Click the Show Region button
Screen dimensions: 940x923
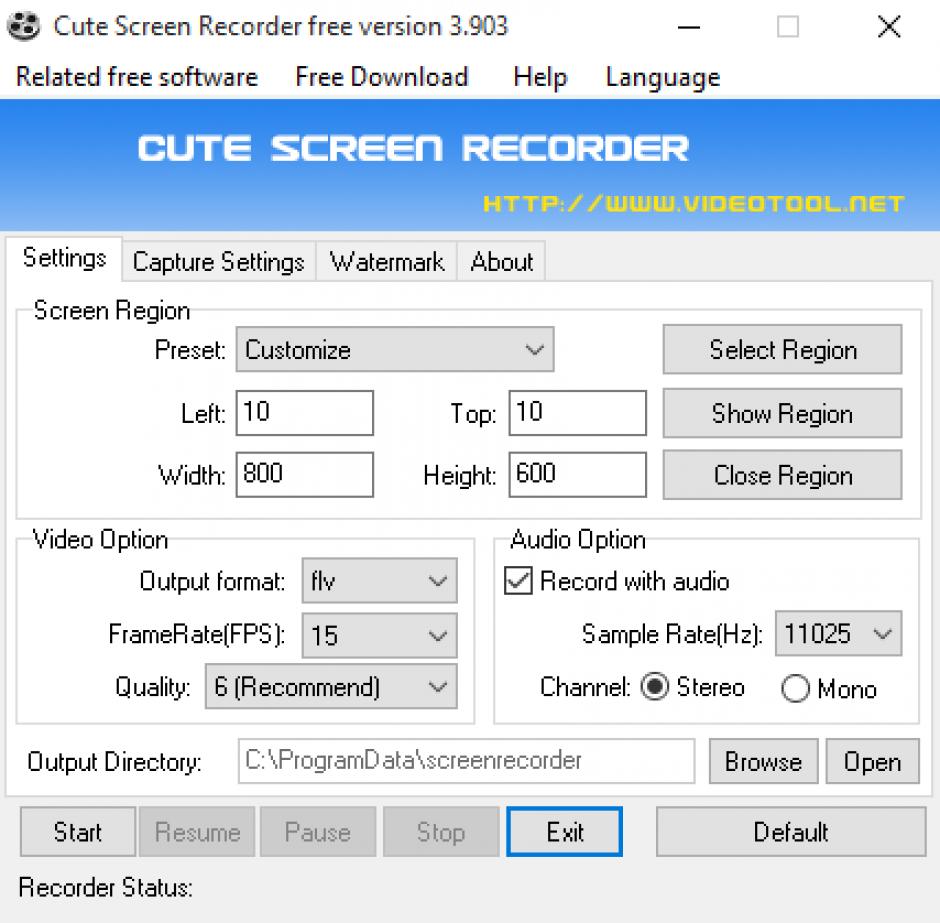782,414
